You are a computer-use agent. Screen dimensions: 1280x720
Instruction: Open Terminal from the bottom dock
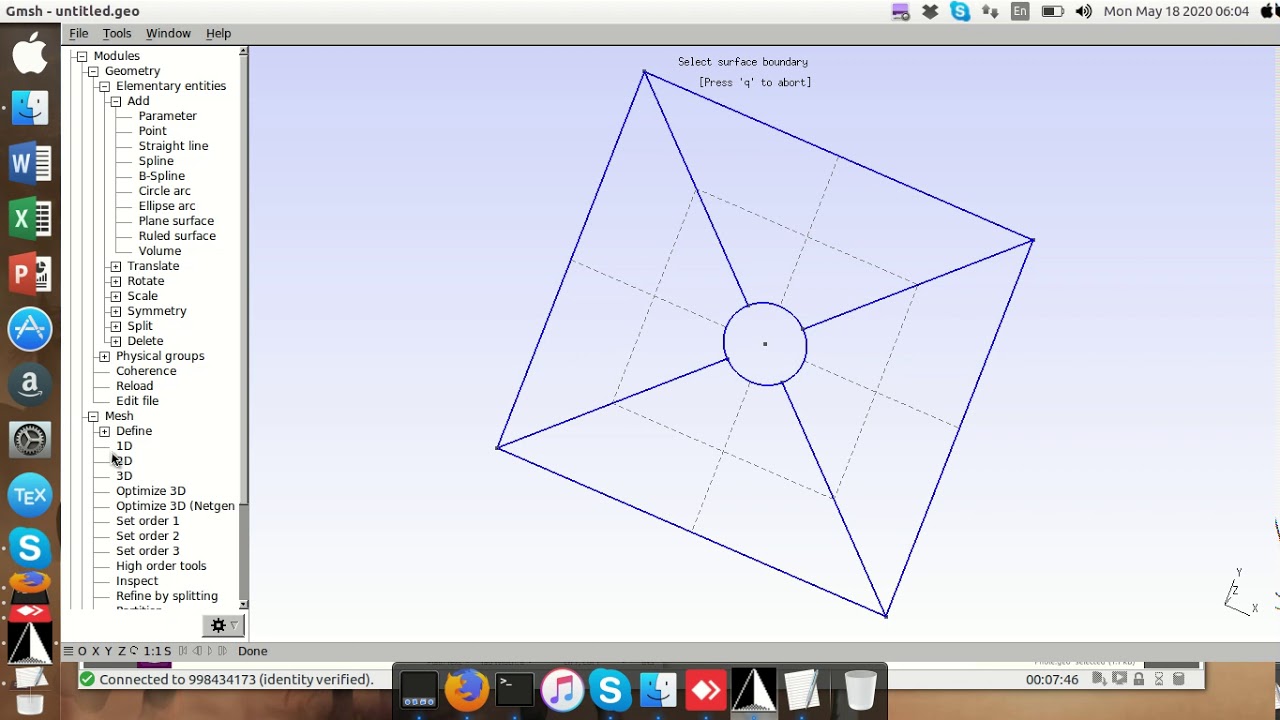pyautogui.click(x=514, y=689)
